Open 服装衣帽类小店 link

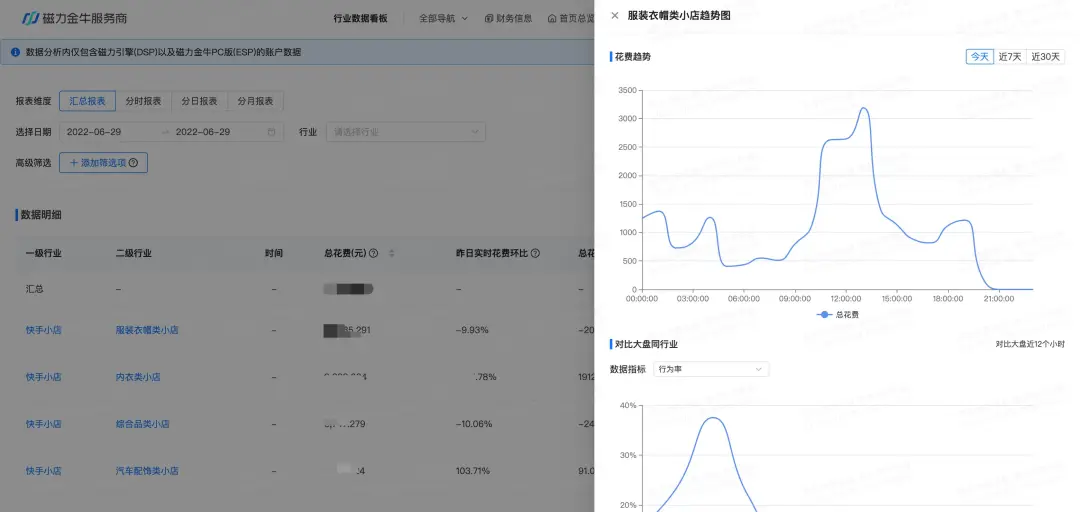click(147, 330)
